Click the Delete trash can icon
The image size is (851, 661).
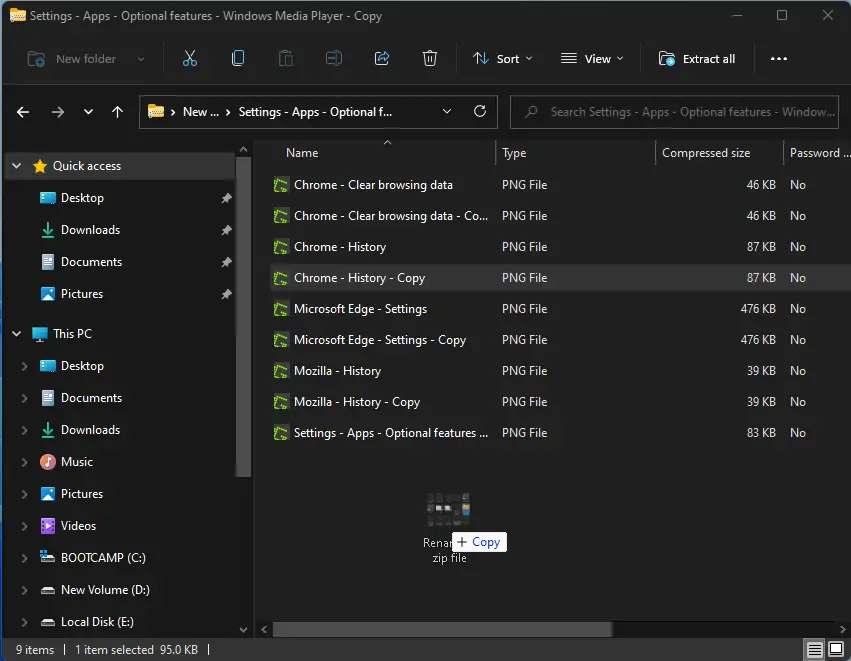point(429,58)
